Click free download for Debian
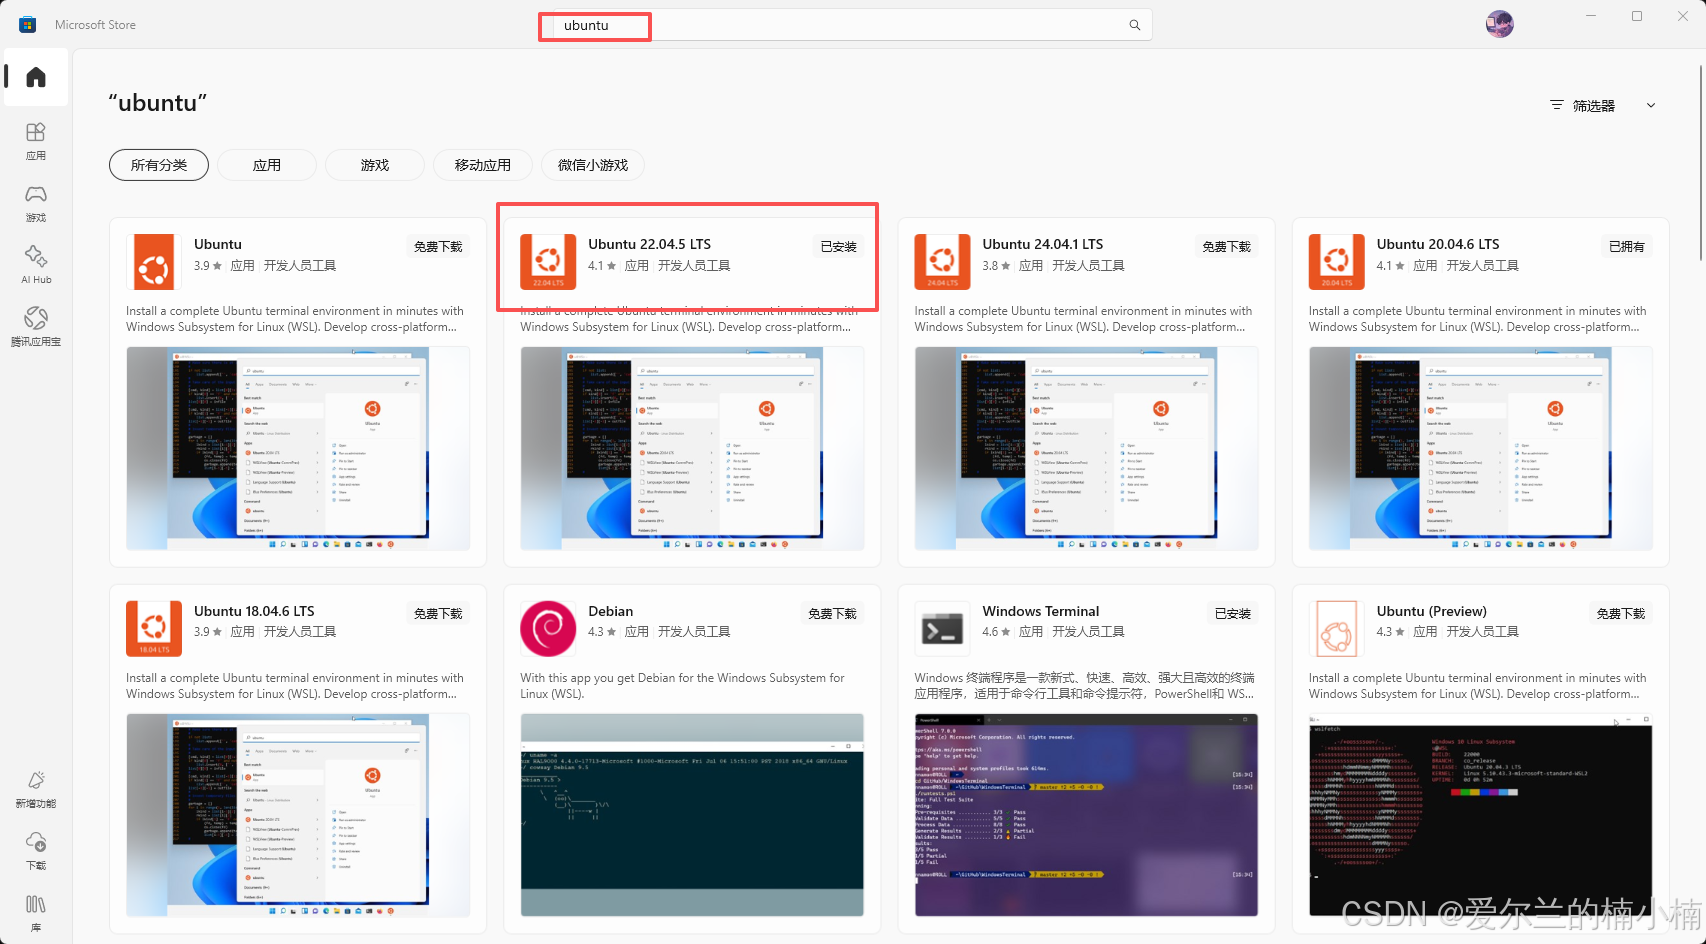Image resolution: width=1706 pixels, height=944 pixels. (832, 614)
